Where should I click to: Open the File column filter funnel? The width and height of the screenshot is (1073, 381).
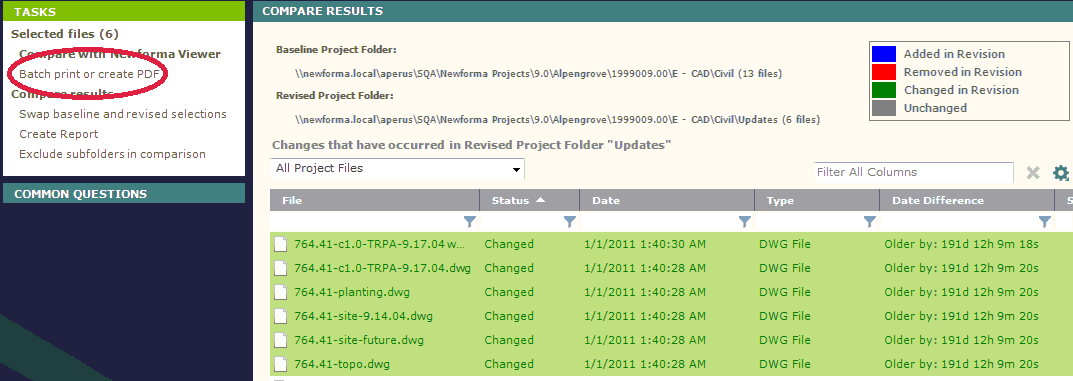point(469,222)
